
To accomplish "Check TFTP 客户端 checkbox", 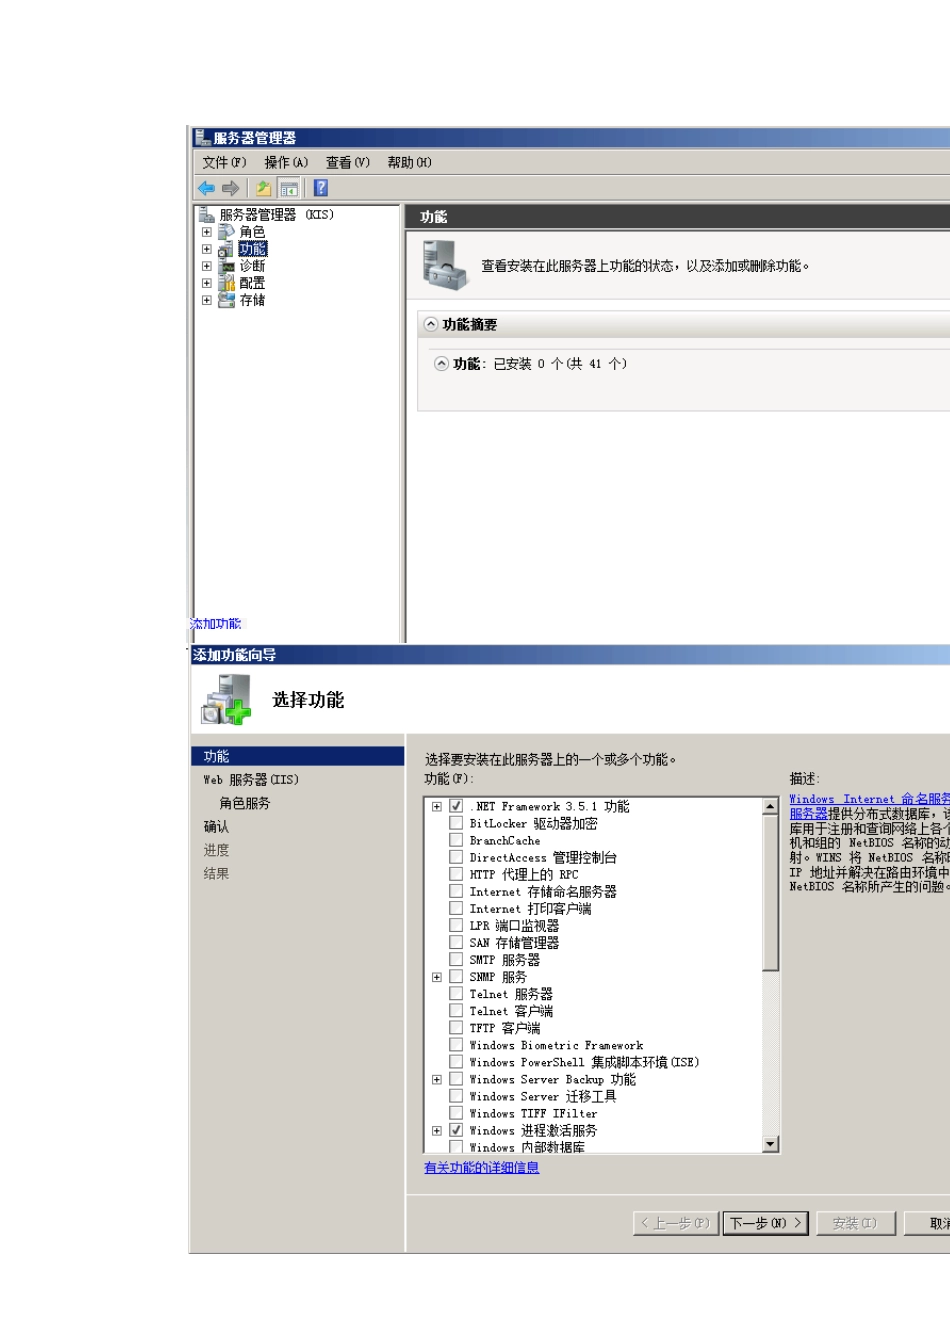I will click(456, 1028).
